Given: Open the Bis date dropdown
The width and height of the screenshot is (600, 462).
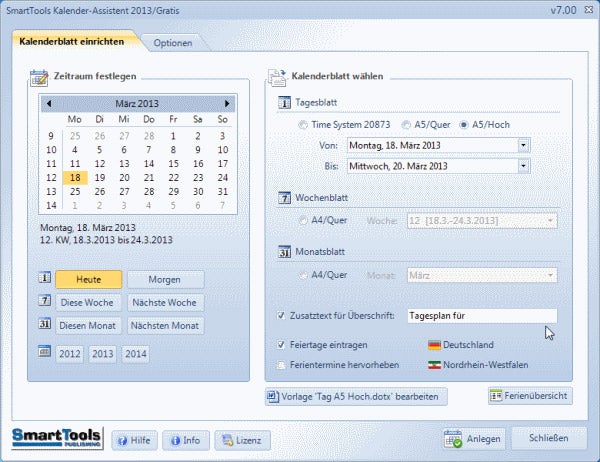Looking at the screenshot, I should [x=523, y=166].
